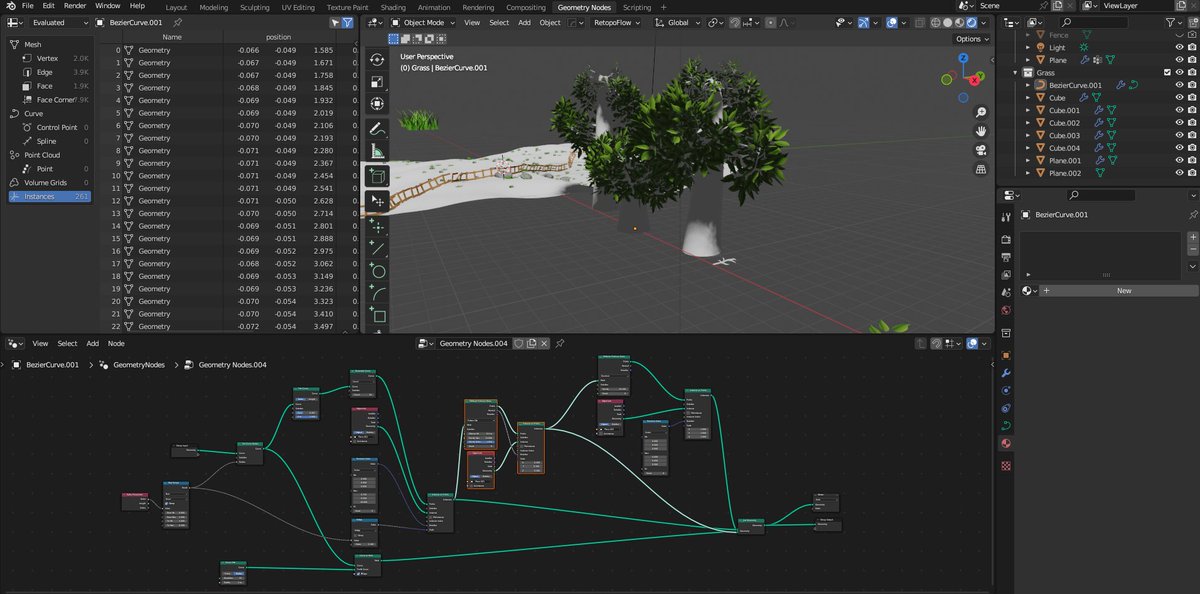Viewport: 1200px width, 594px height.
Task: Open the Modifiers wrench properties tab
Action: pyautogui.click(x=1006, y=373)
